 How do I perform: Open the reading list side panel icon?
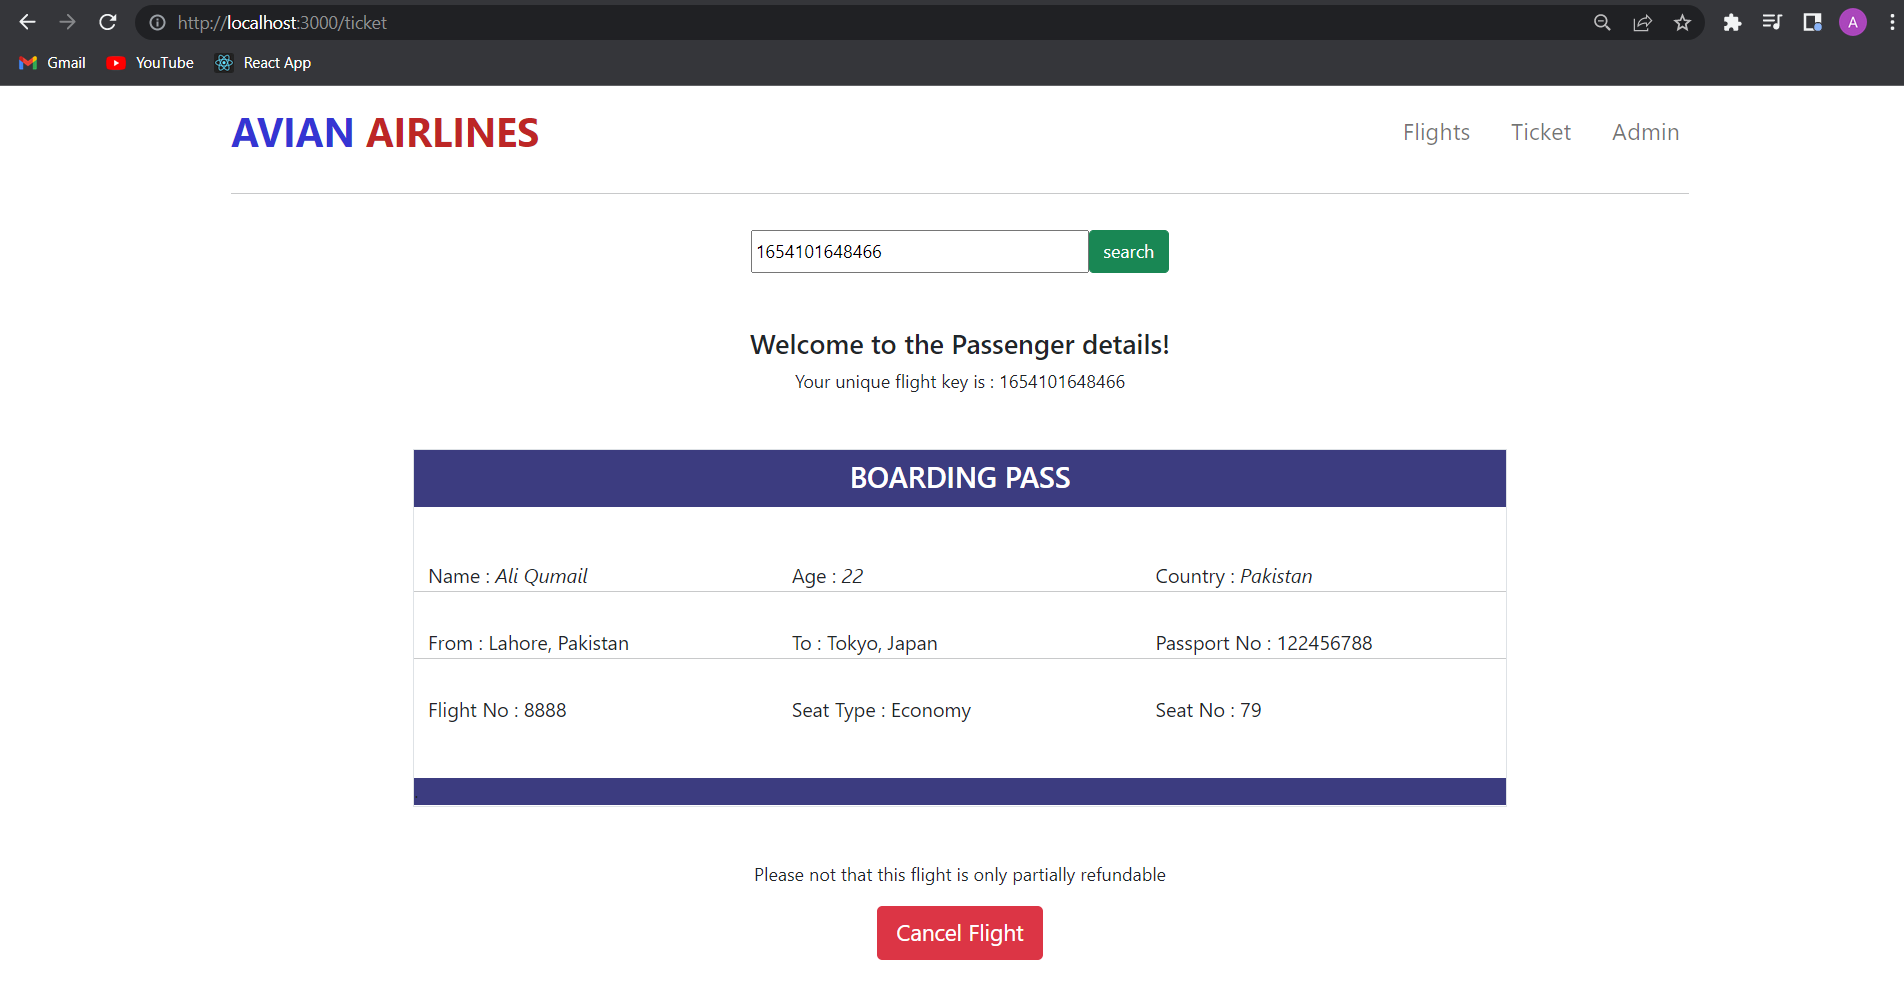click(x=1811, y=22)
